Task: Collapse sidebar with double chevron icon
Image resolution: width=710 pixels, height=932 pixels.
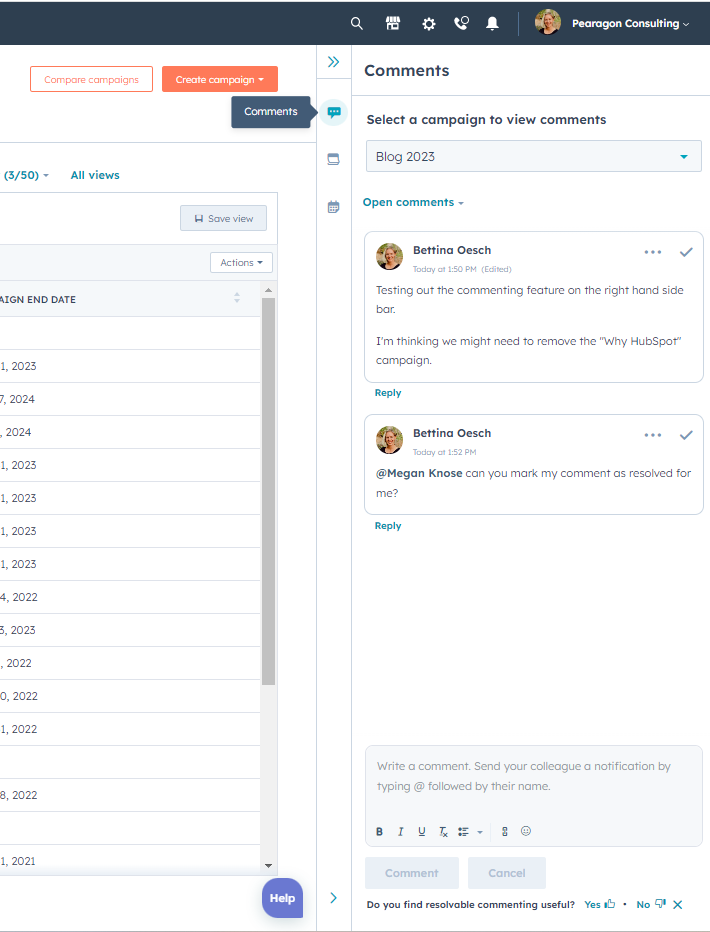Action: click(x=333, y=62)
